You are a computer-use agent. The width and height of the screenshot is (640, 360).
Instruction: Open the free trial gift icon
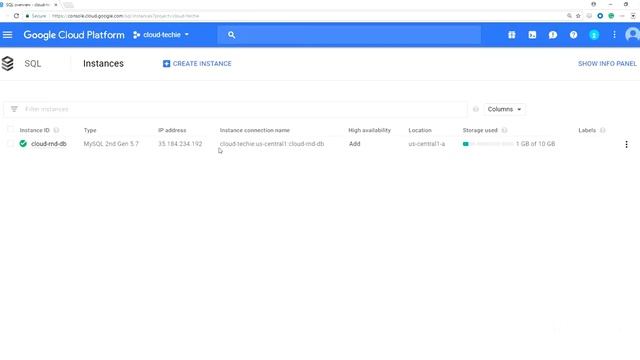pos(511,35)
